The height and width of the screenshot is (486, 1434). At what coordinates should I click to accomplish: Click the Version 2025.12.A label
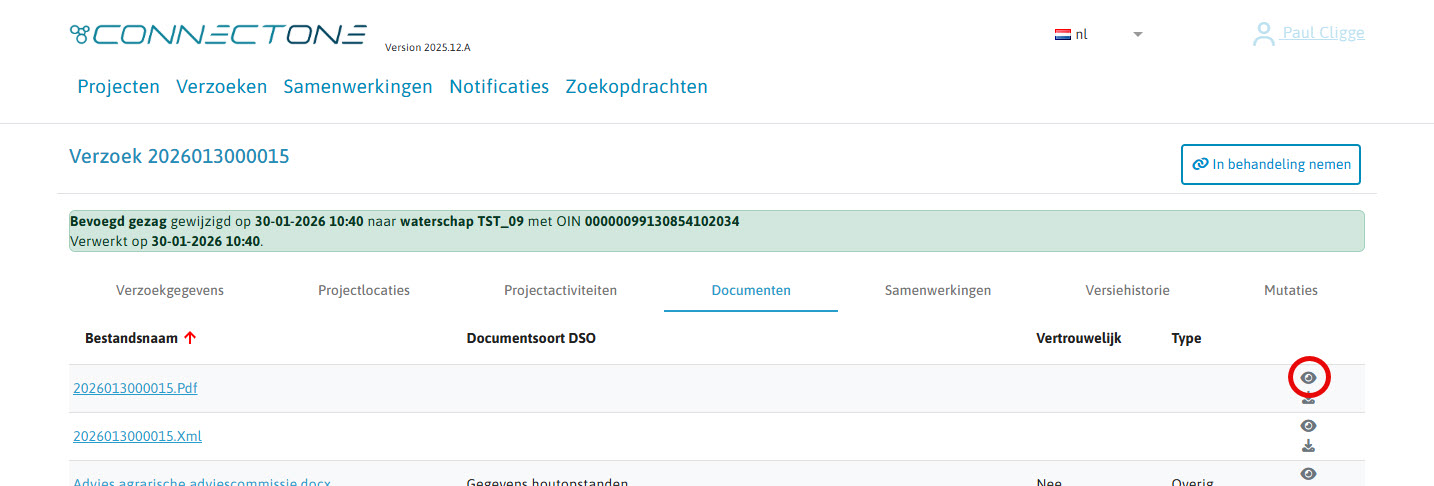coord(427,48)
